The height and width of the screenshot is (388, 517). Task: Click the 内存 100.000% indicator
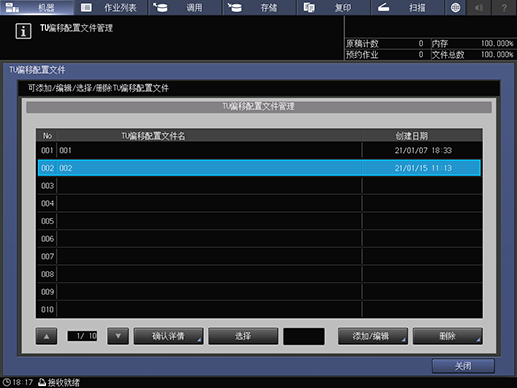point(473,44)
